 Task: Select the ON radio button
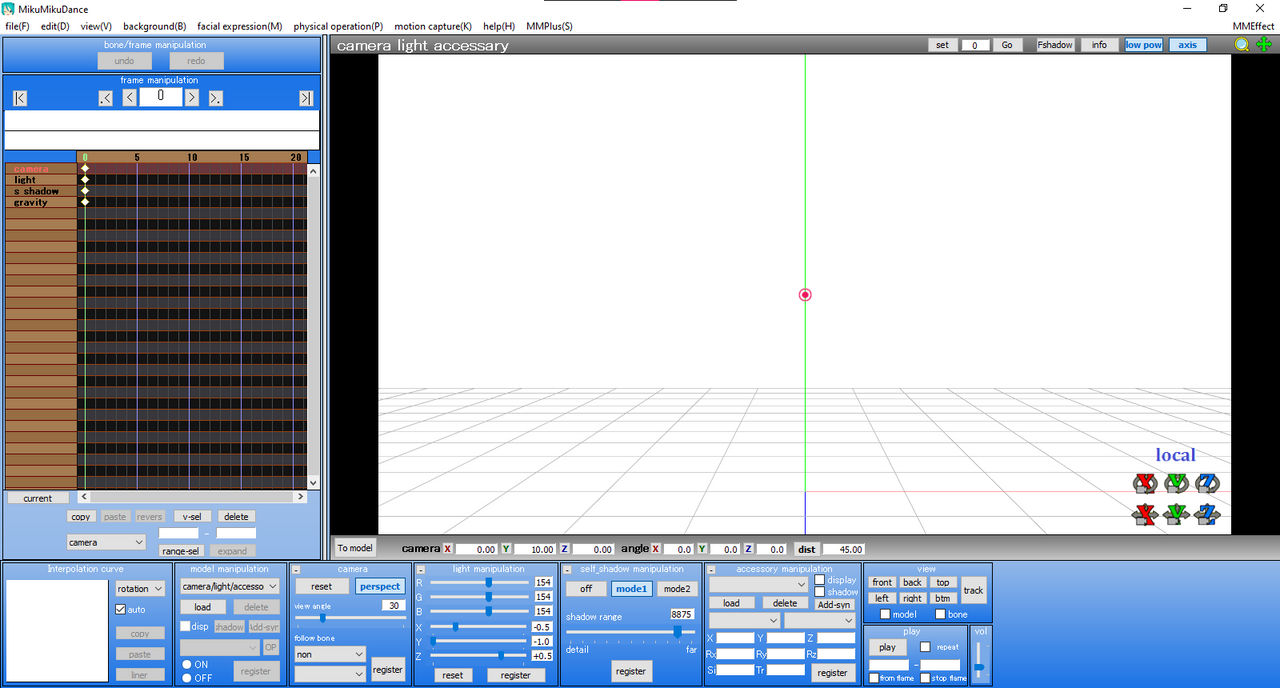coord(187,664)
